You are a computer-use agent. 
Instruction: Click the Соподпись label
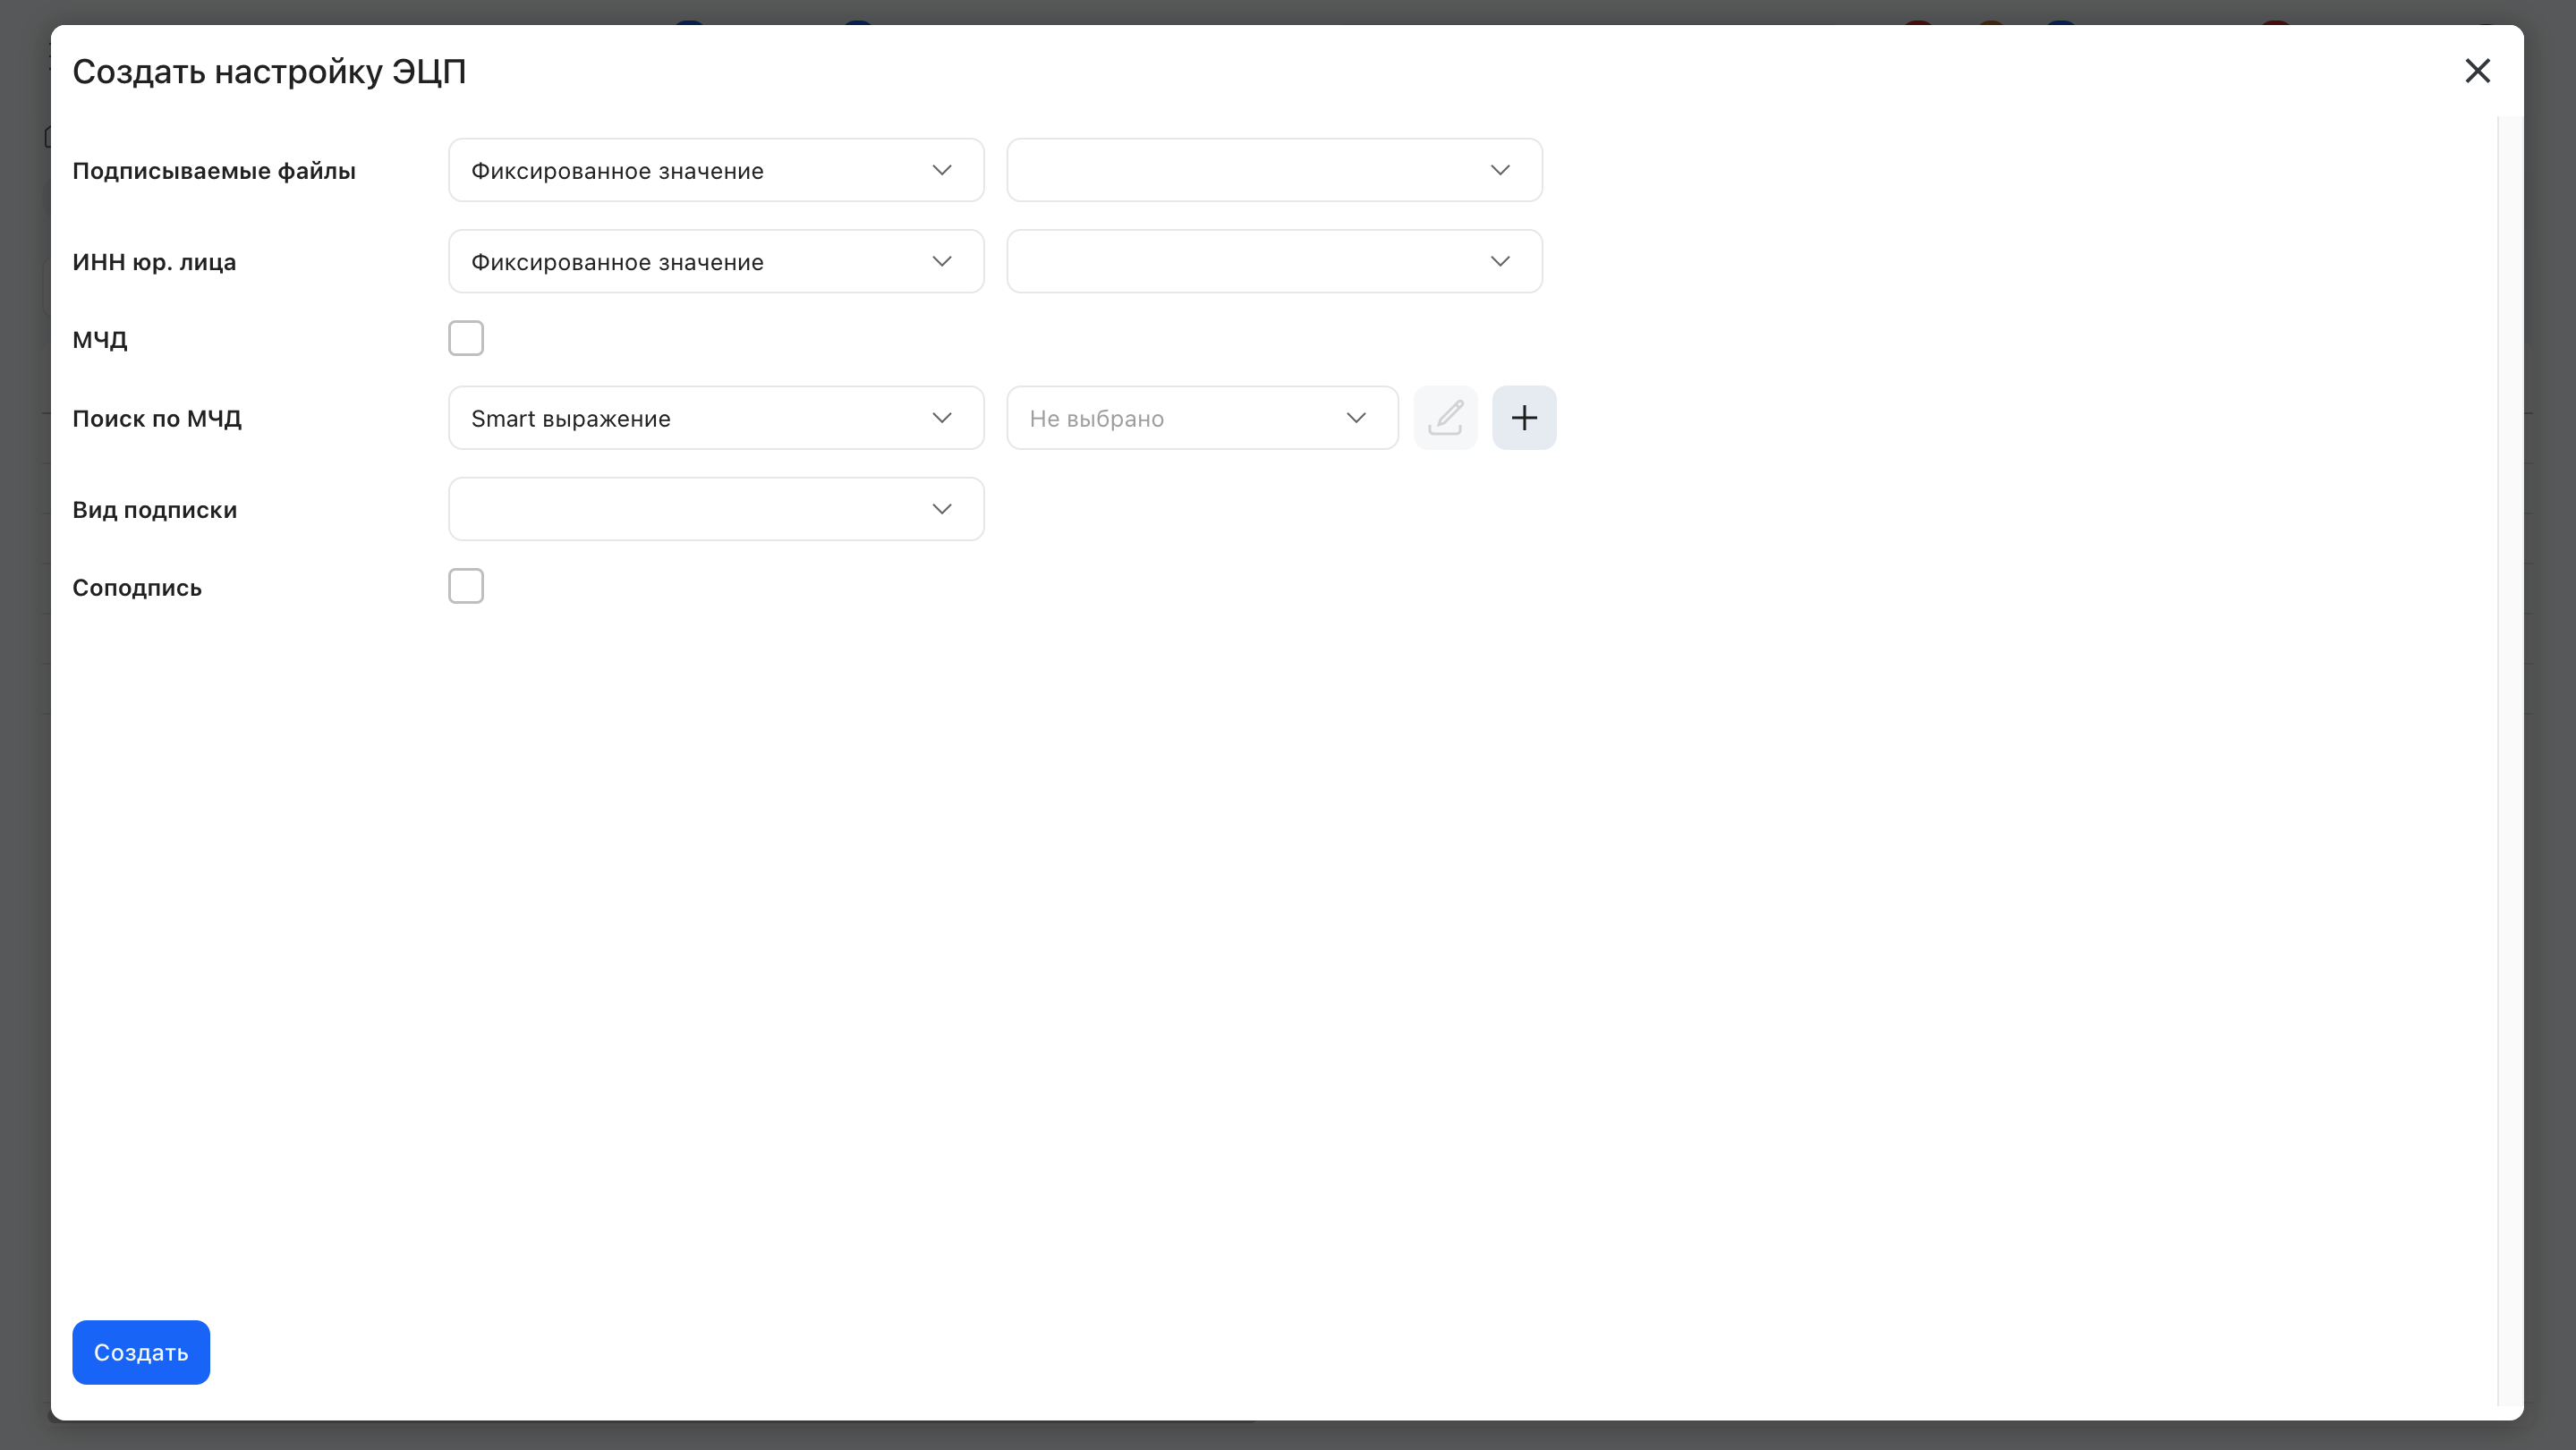pyautogui.click(x=137, y=588)
